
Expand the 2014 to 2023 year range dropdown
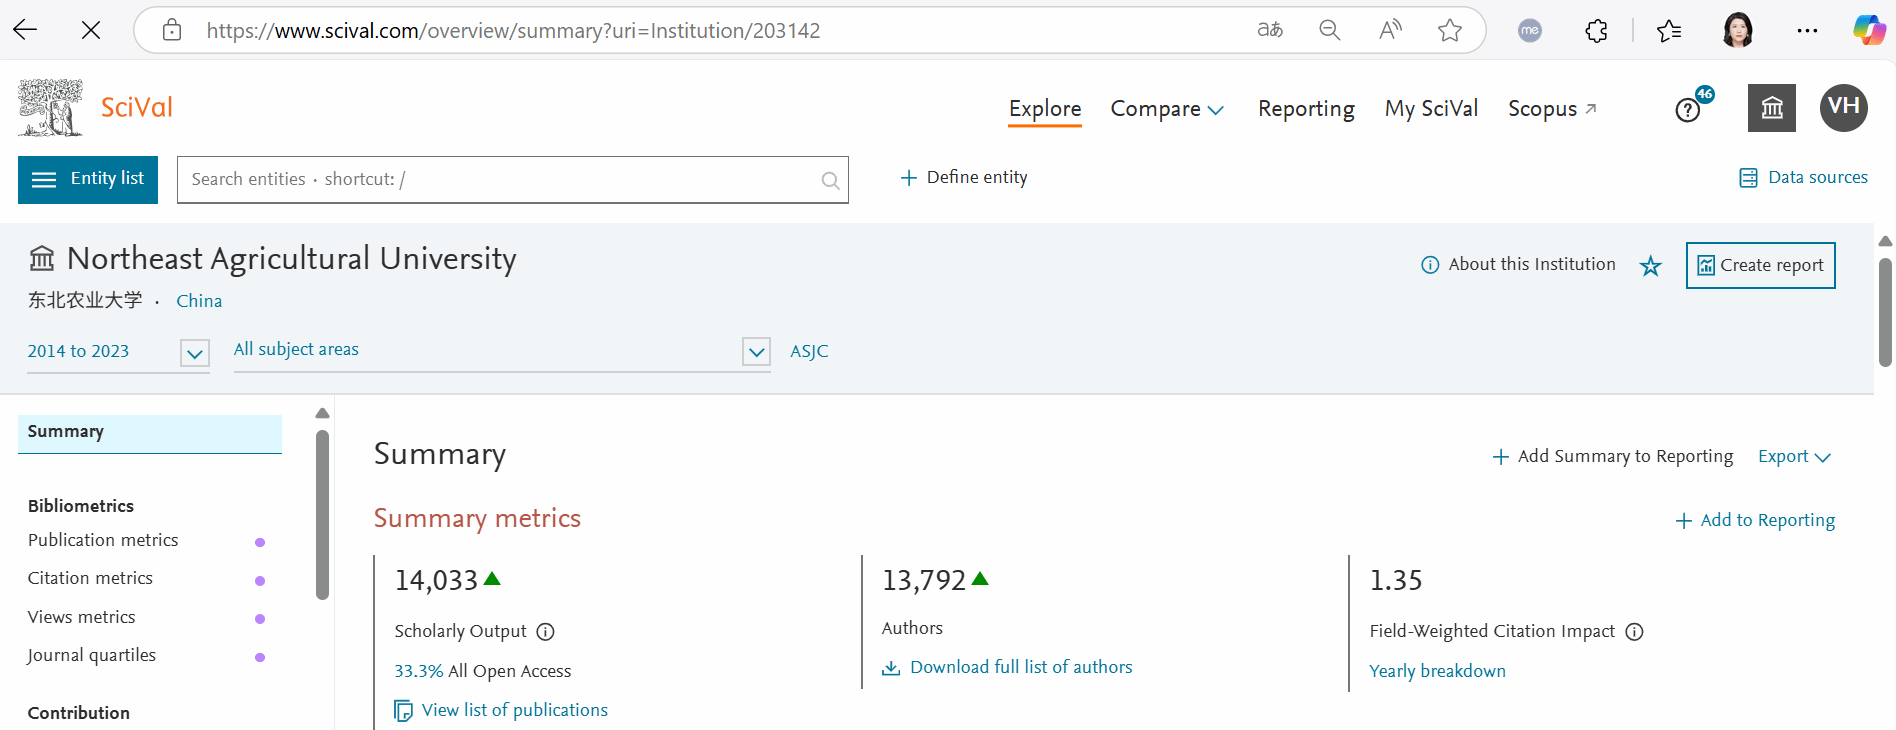tap(195, 353)
